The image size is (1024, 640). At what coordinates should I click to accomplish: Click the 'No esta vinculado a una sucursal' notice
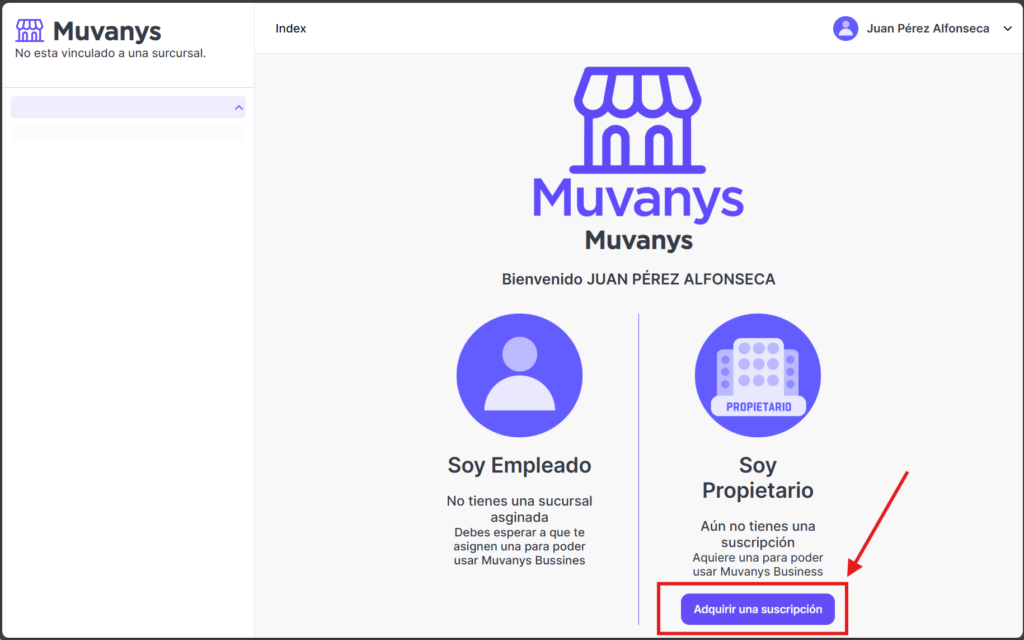[x=110, y=53]
